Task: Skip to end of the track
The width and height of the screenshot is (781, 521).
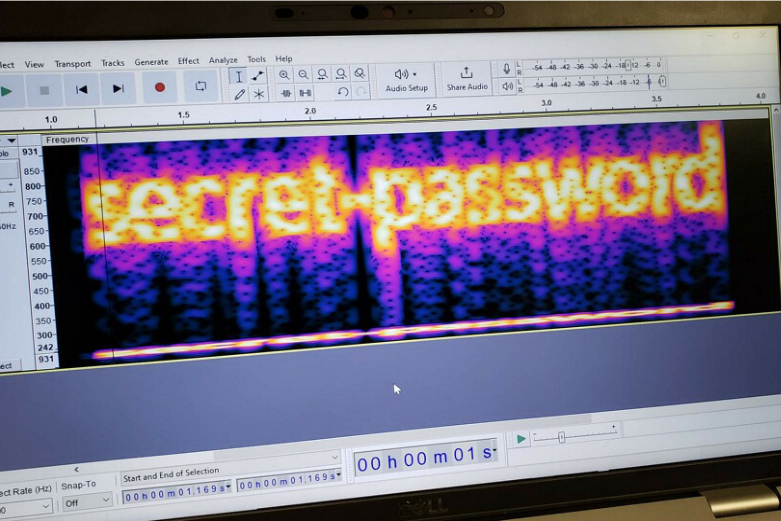Action: point(118,89)
